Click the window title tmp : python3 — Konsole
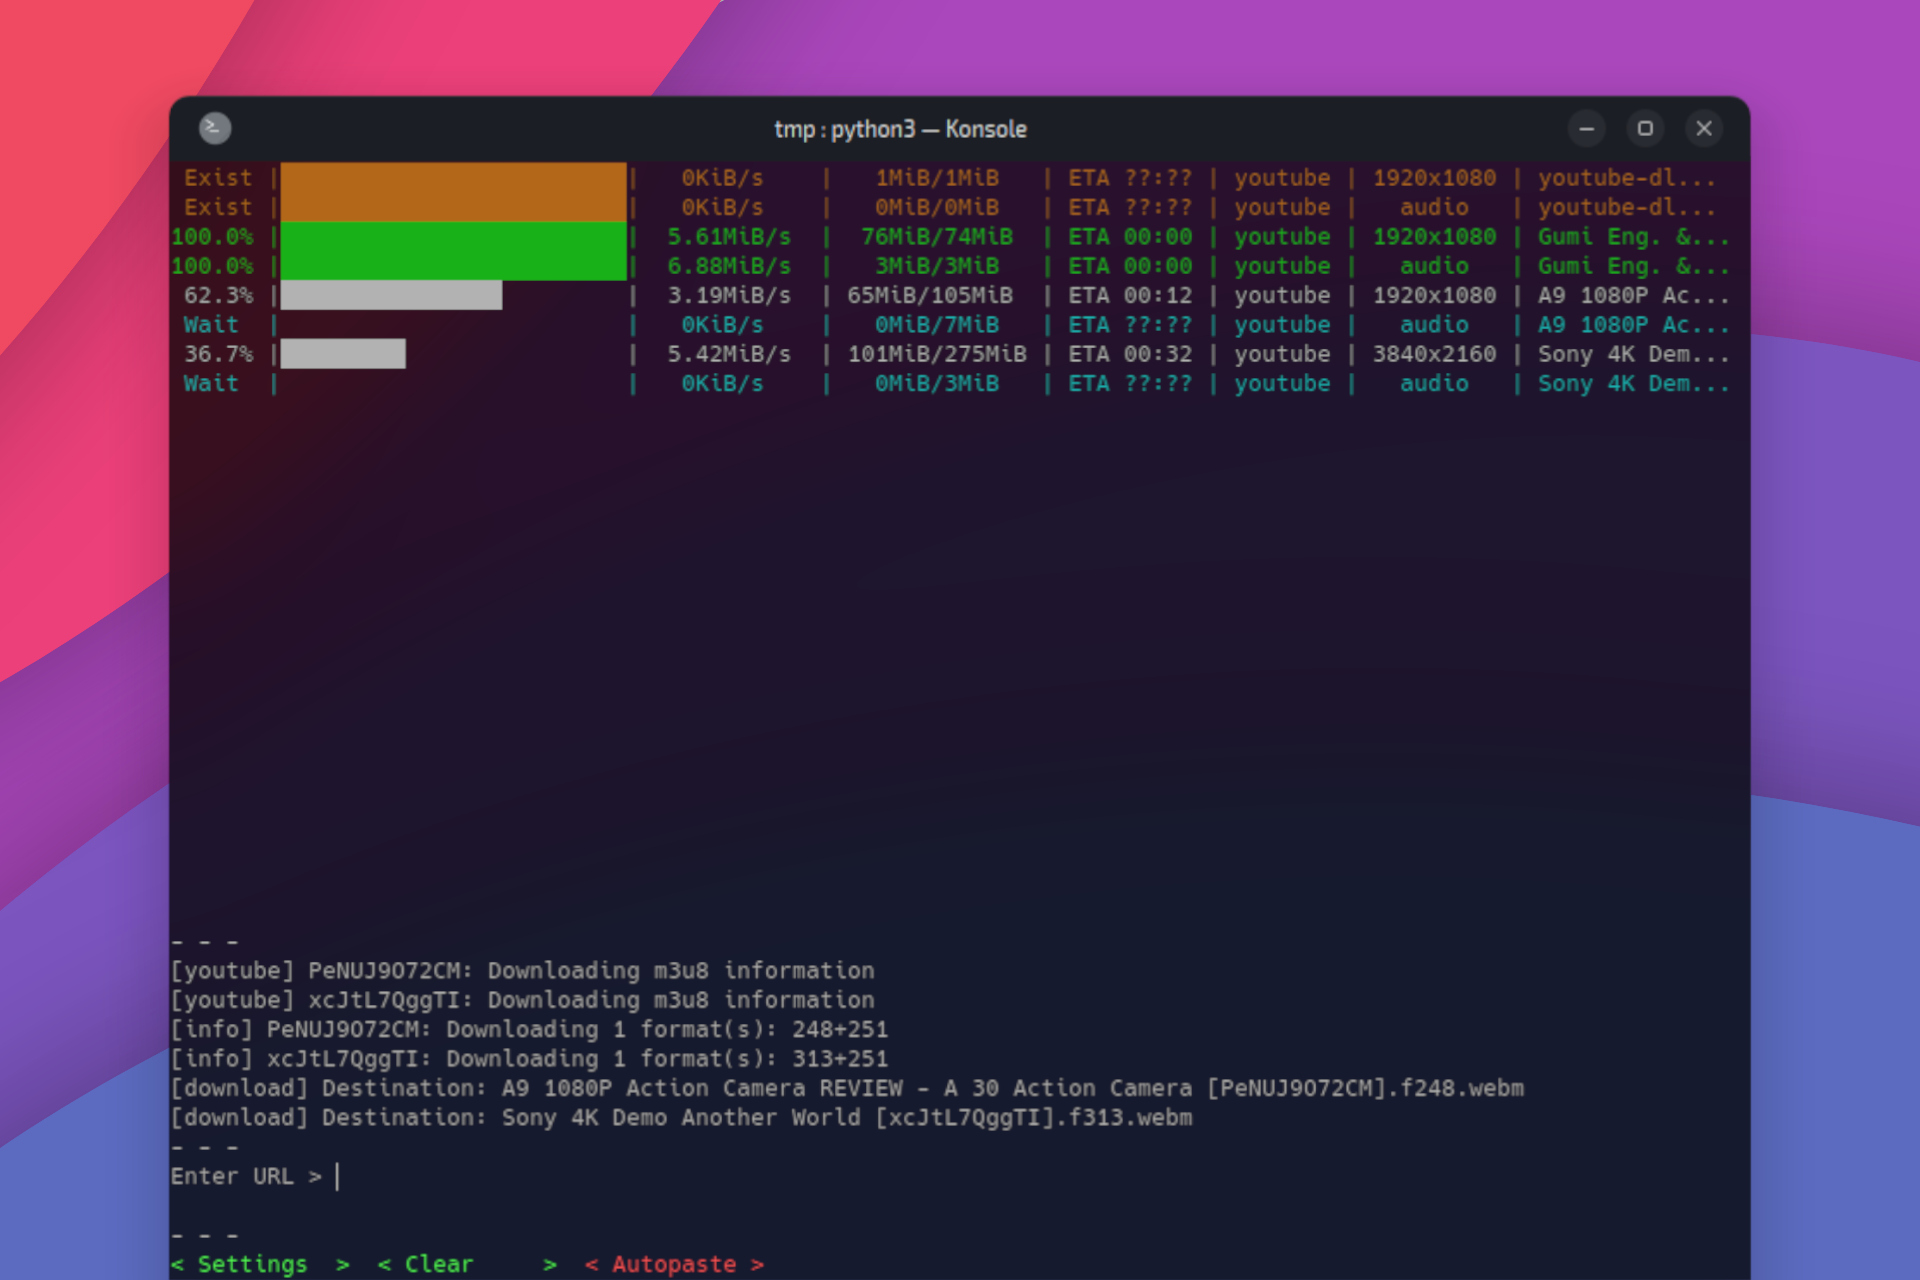 point(901,129)
